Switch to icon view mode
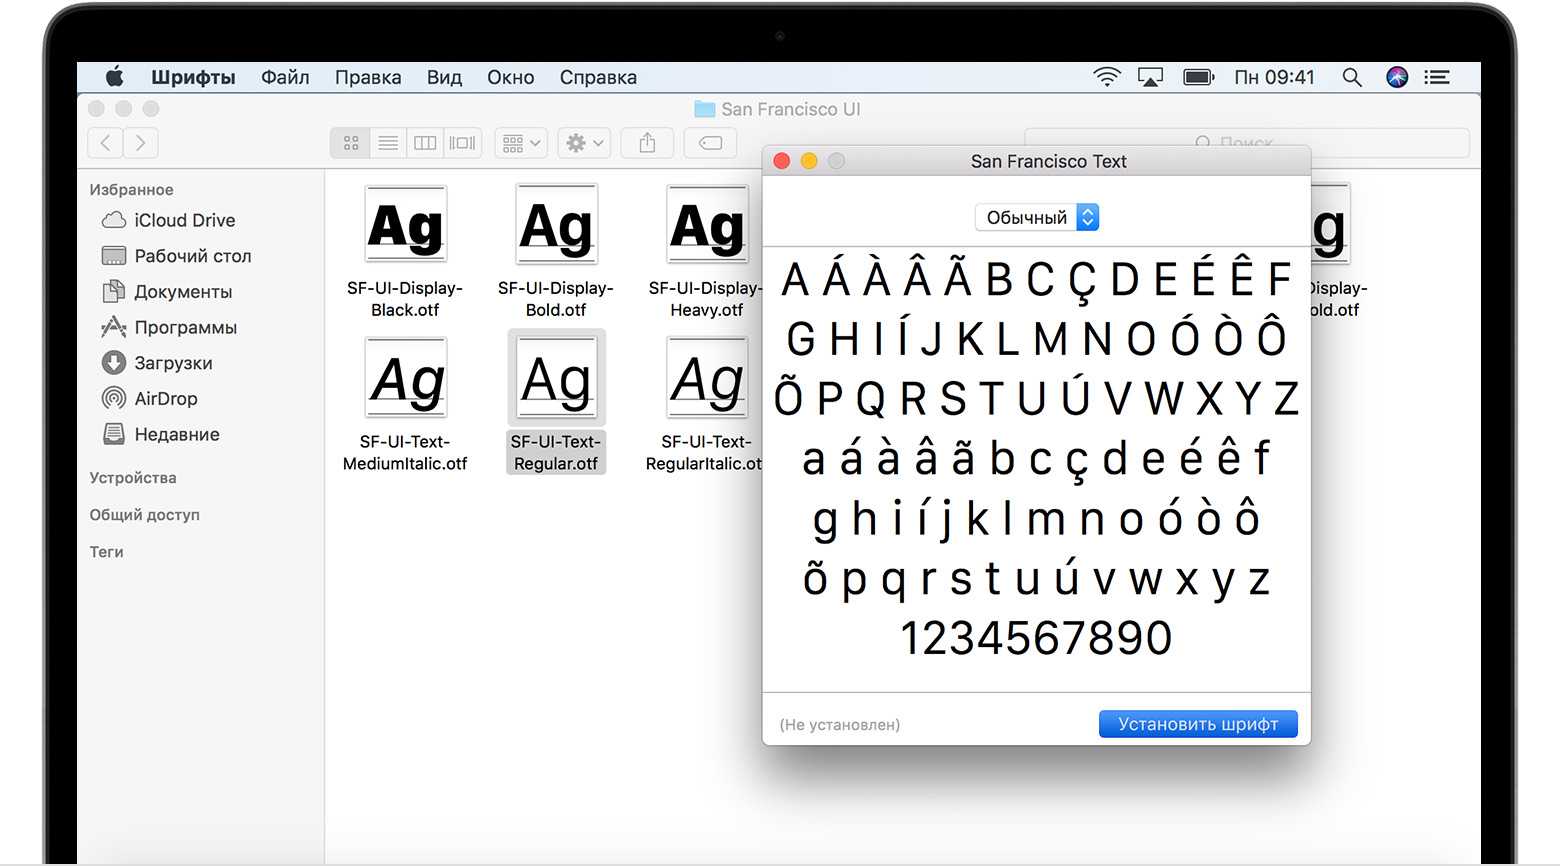 tap(351, 143)
